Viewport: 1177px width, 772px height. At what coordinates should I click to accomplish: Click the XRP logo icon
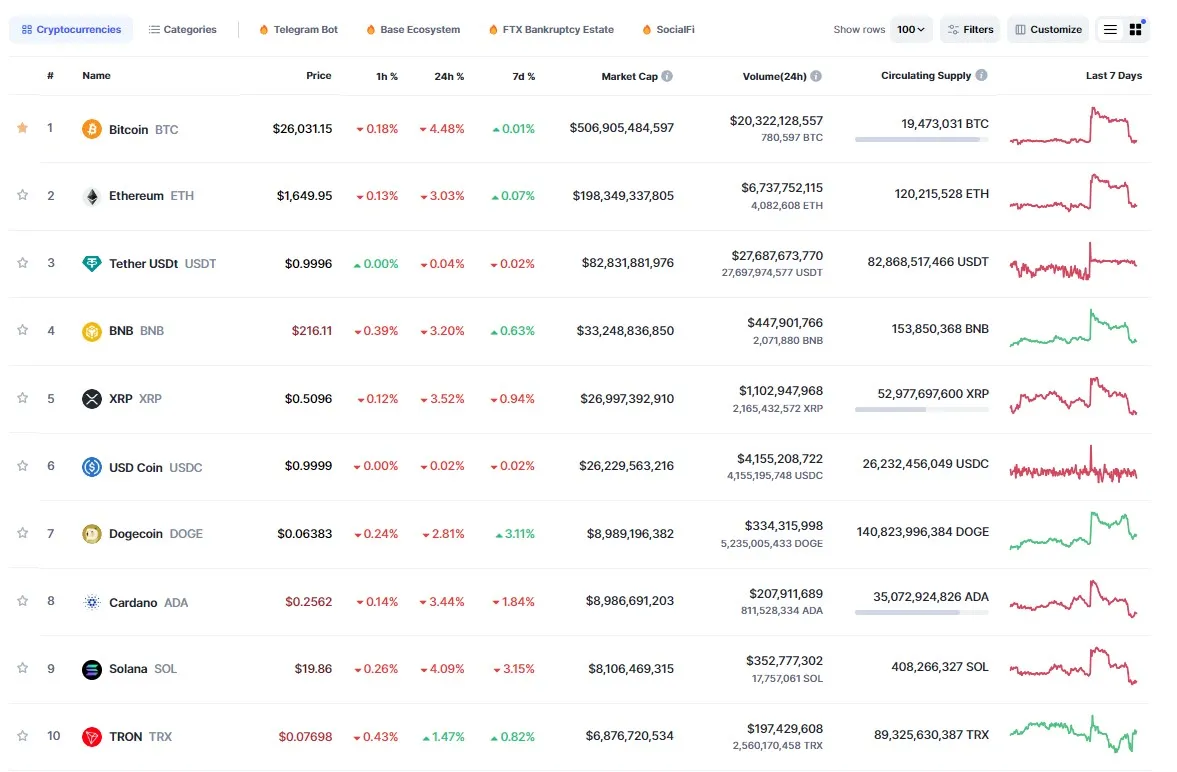(x=92, y=399)
